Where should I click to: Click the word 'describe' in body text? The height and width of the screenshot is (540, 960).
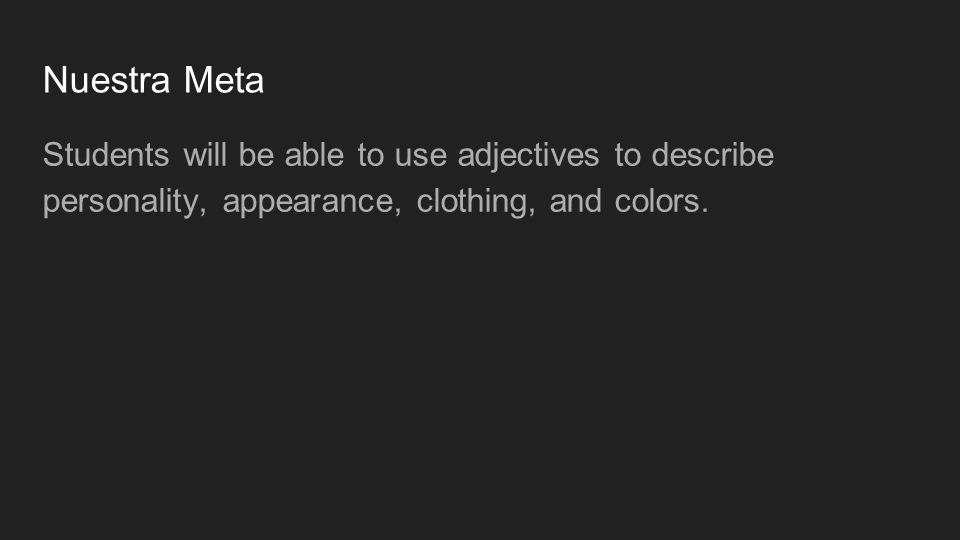pyautogui.click(x=713, y=154)
